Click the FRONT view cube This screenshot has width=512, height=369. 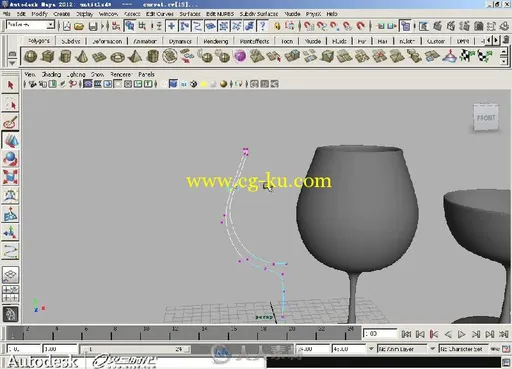click(486, 118)
